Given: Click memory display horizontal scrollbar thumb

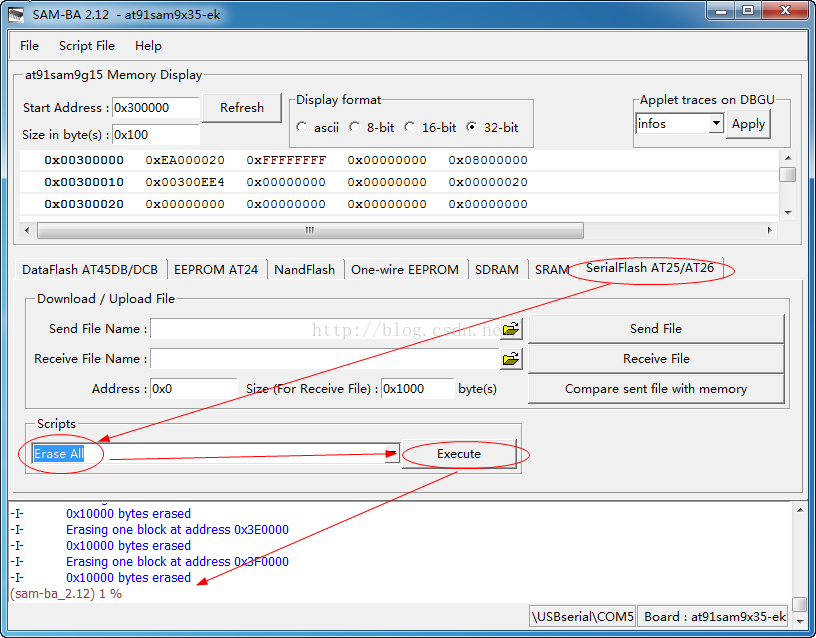Looking at the screenshot, I should coord(310,230).
